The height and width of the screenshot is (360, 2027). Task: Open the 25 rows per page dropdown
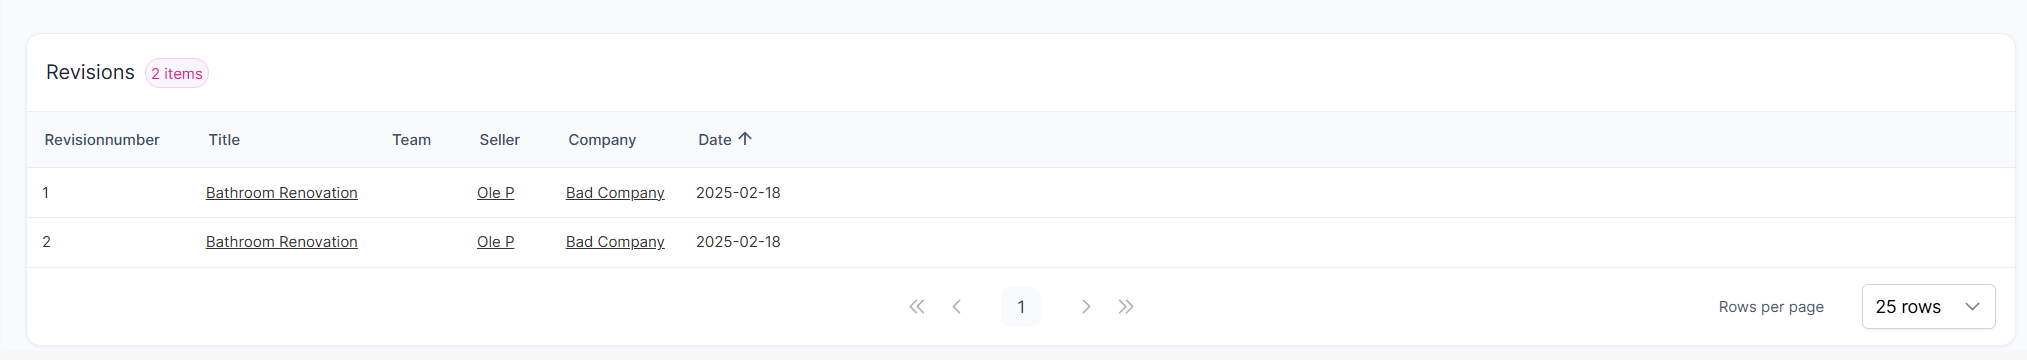[x=1928, y=307]
